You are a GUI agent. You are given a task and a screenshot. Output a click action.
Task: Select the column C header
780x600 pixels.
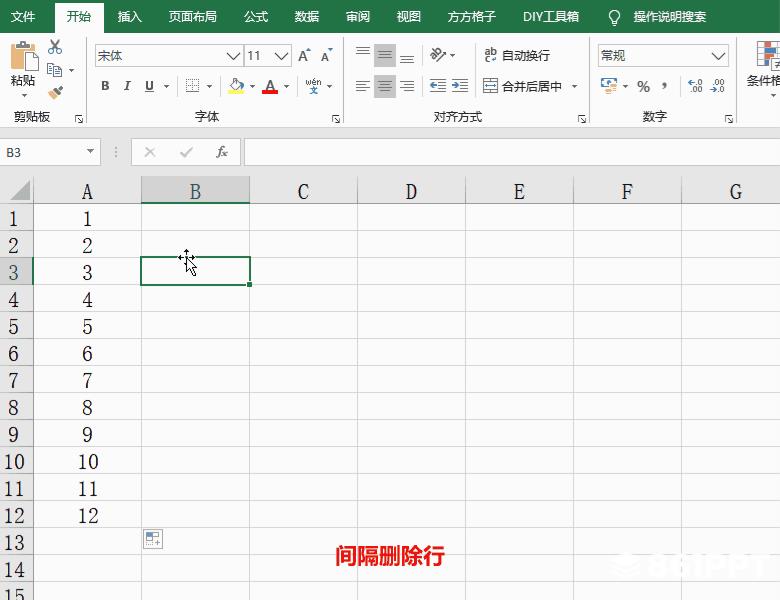303,191
